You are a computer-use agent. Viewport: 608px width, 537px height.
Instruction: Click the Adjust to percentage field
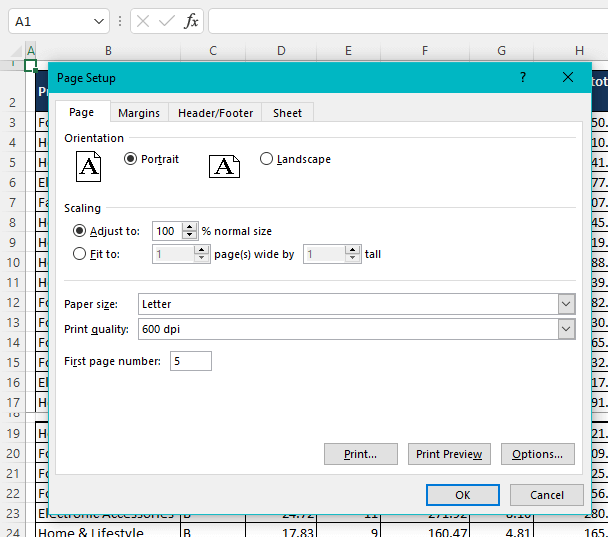coord(168,231)
